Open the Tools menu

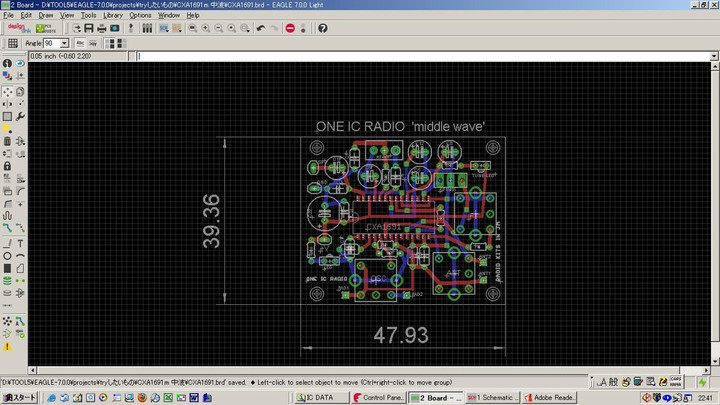coord(88,16)
